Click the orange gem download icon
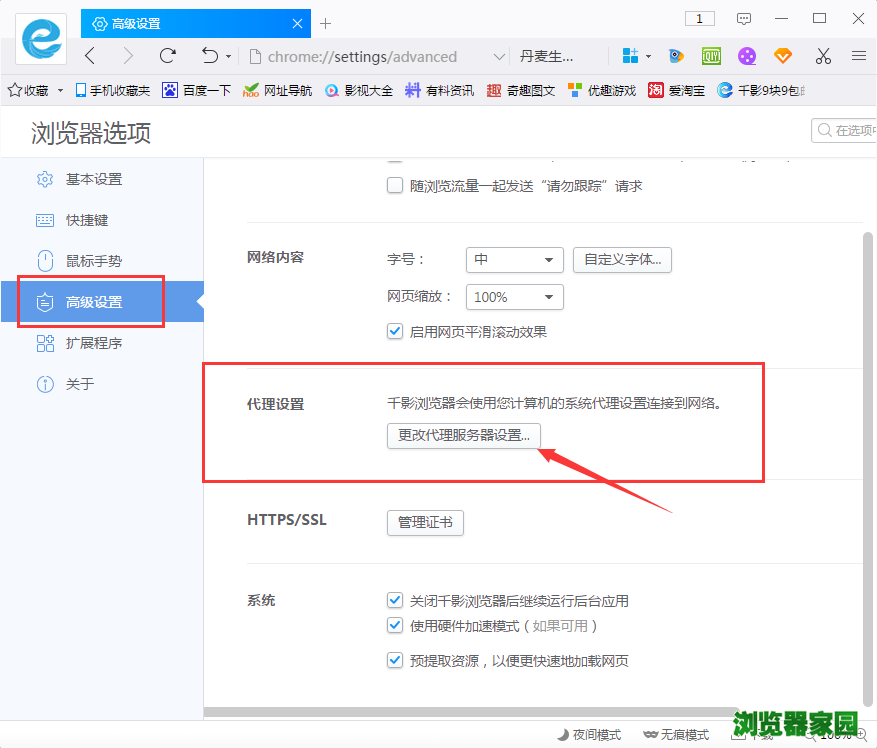The height and width of the screenshot is (748, 877). click(783, 57)
